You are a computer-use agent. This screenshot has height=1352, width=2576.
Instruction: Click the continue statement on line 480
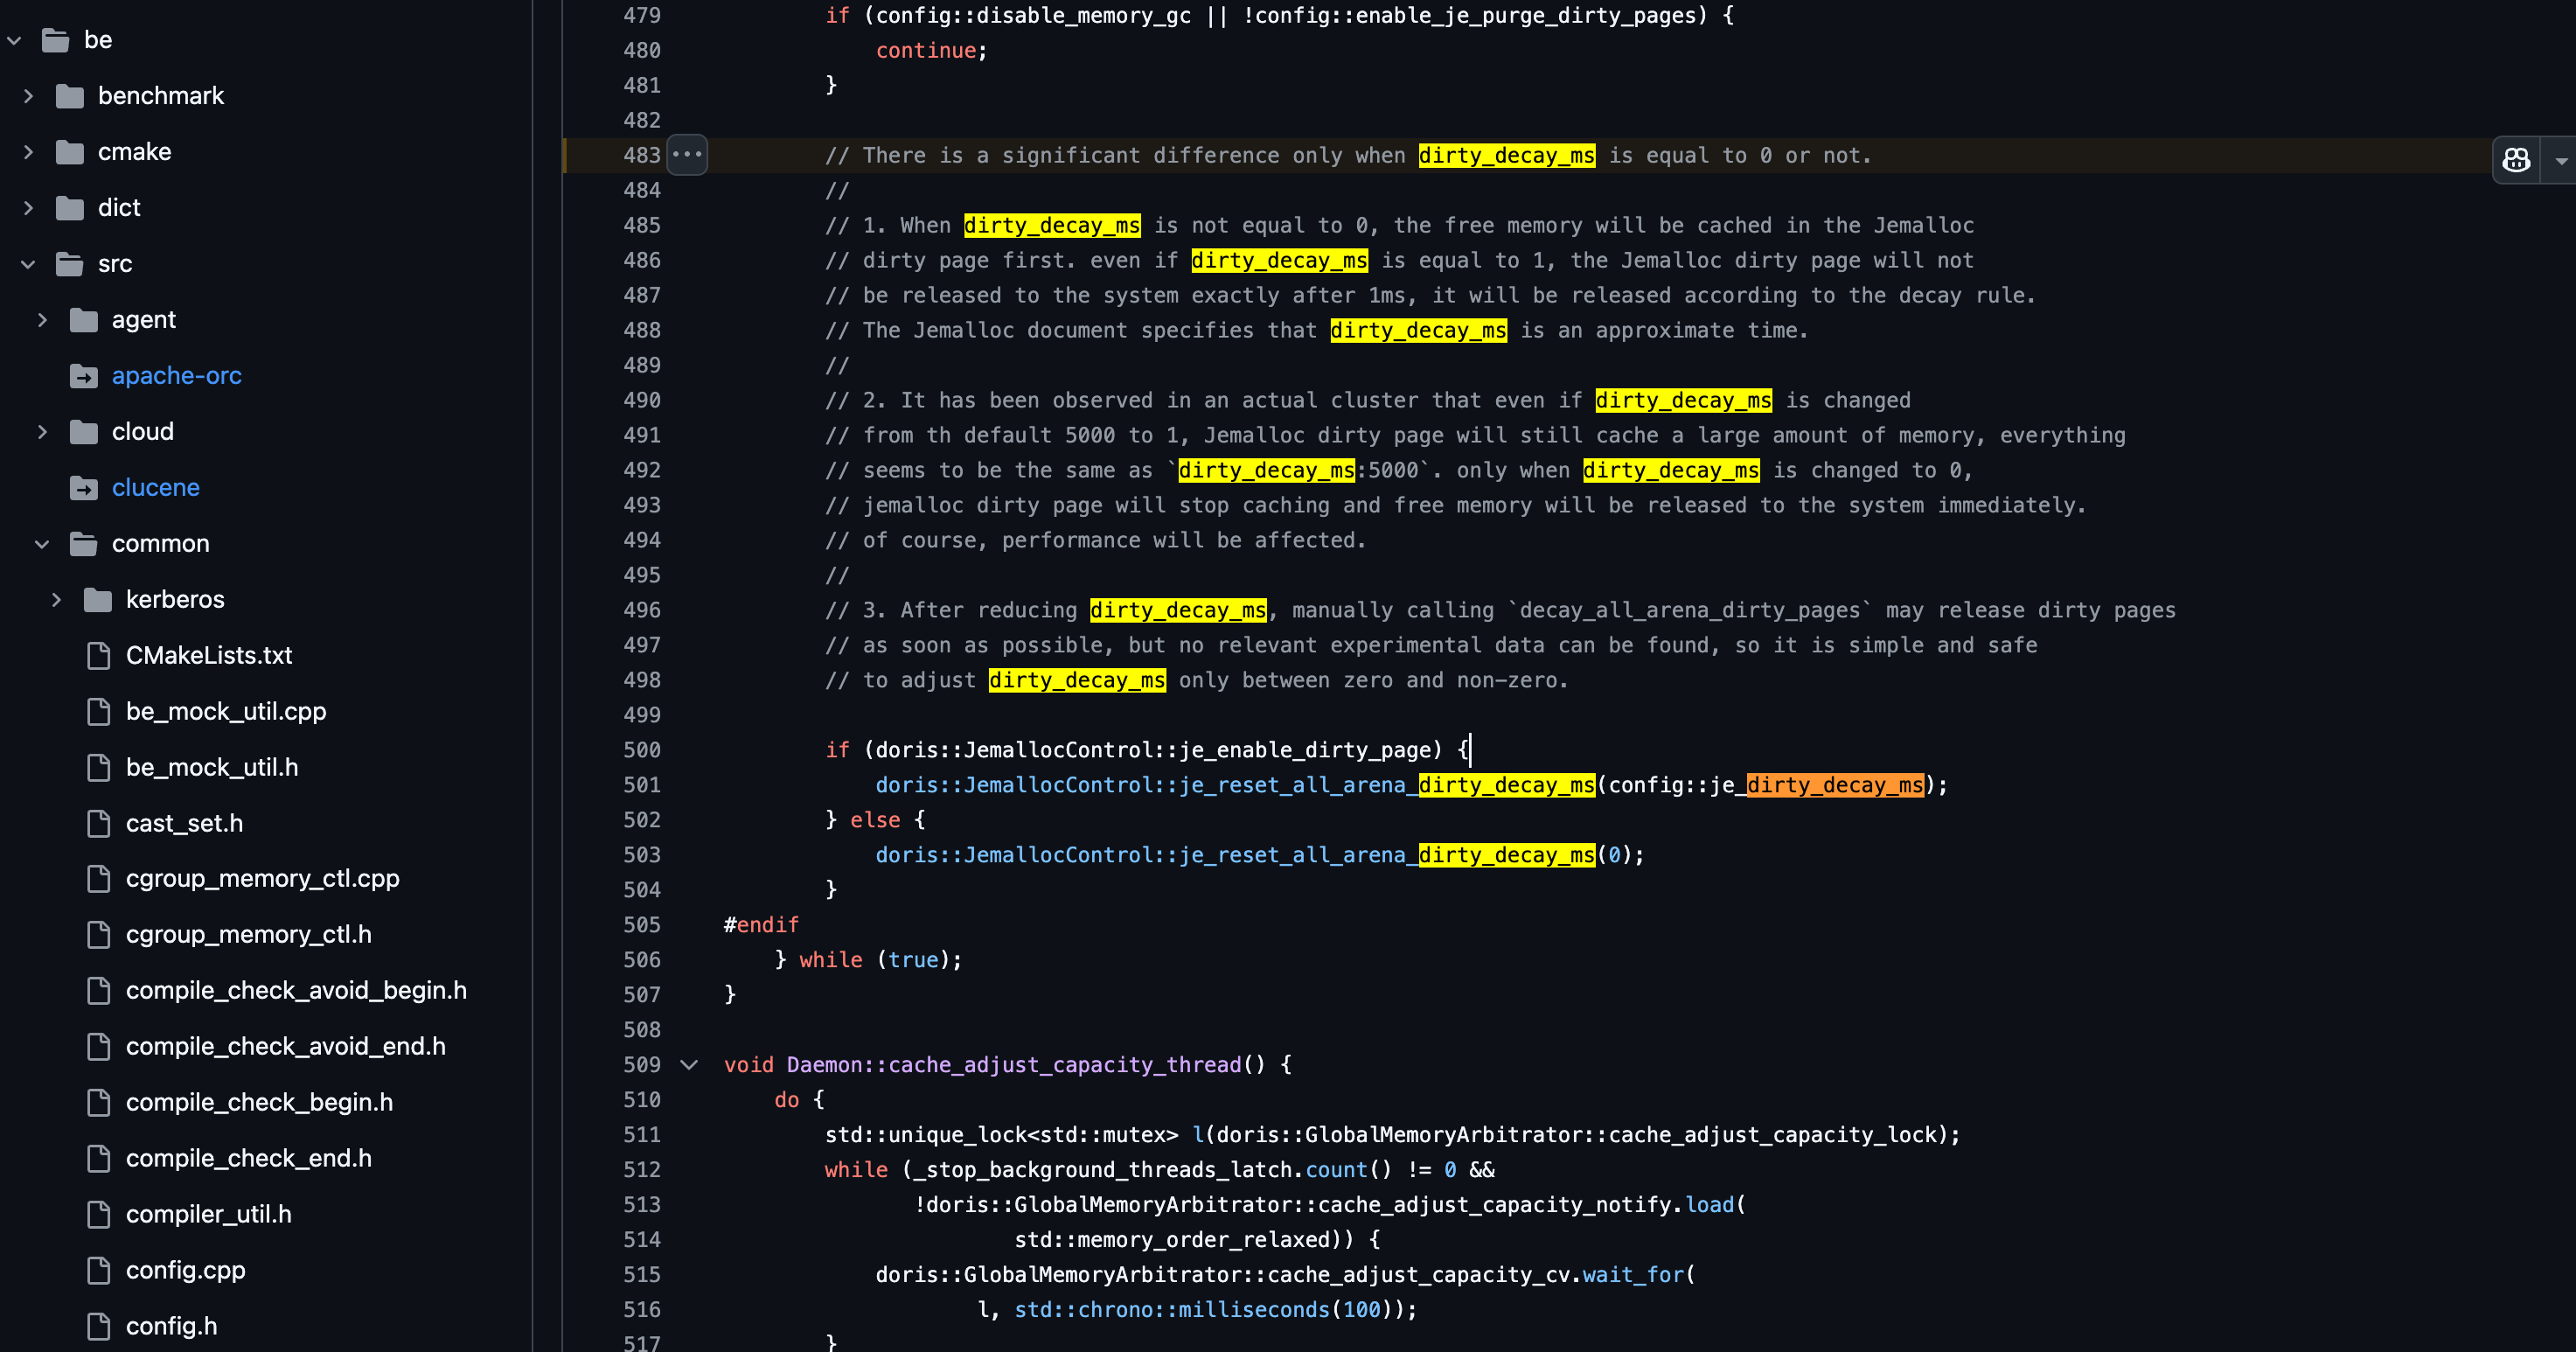[x=925, y=51]
